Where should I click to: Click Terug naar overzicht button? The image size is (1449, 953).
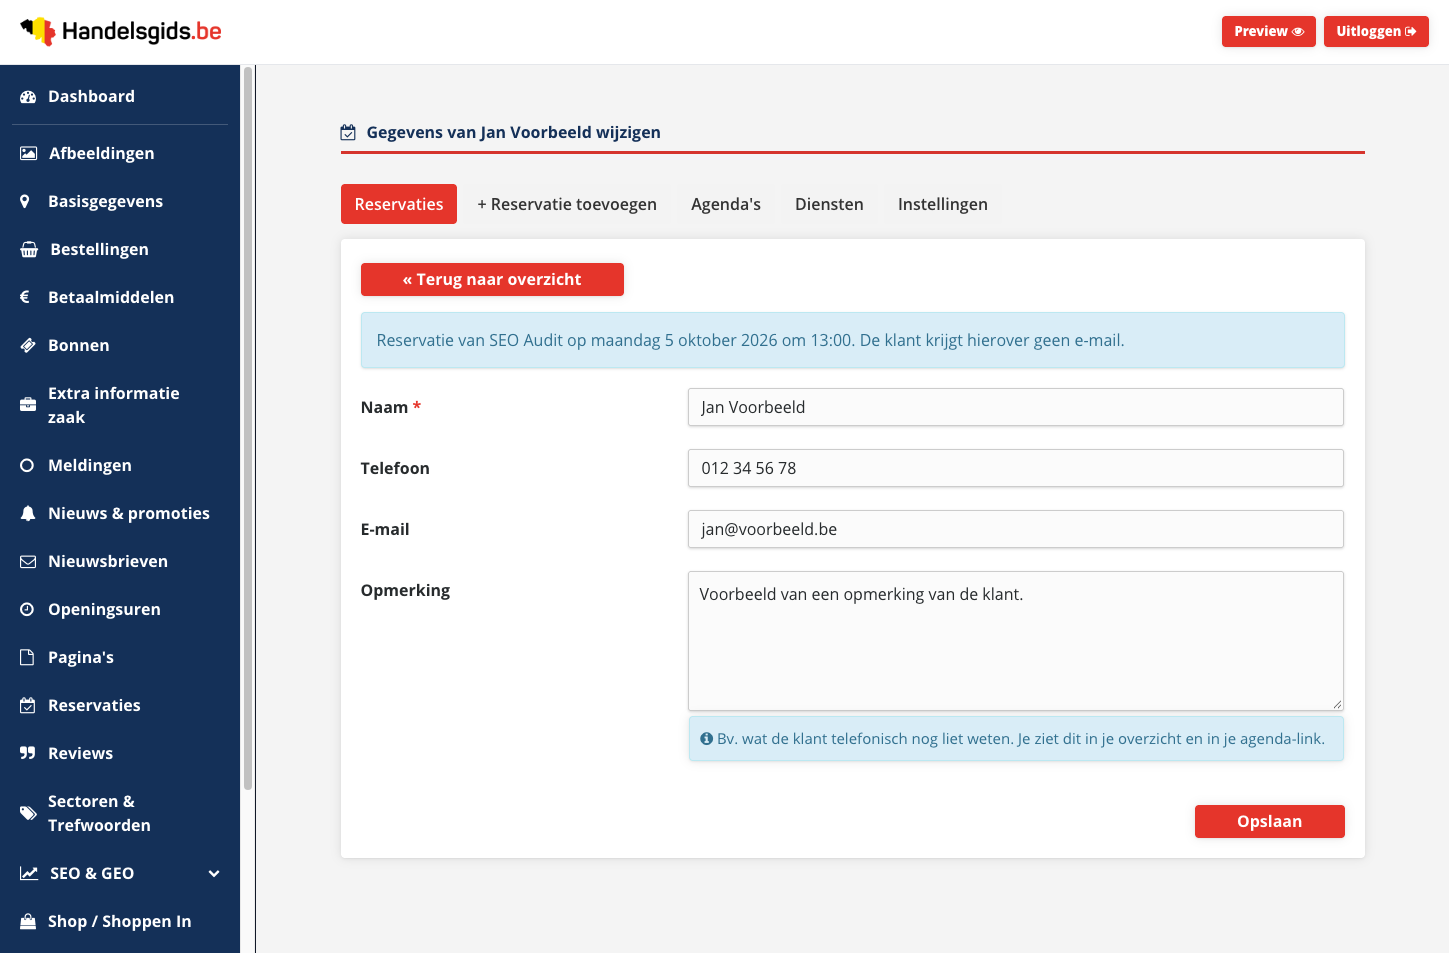[492, 279]
